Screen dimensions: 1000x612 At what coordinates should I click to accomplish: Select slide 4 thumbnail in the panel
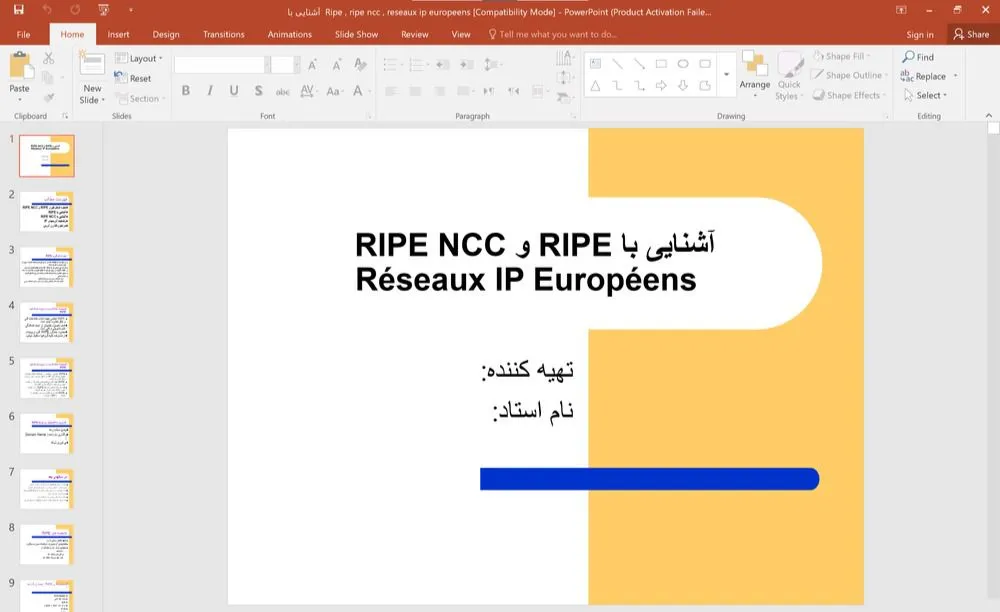(x=46, y=322)
